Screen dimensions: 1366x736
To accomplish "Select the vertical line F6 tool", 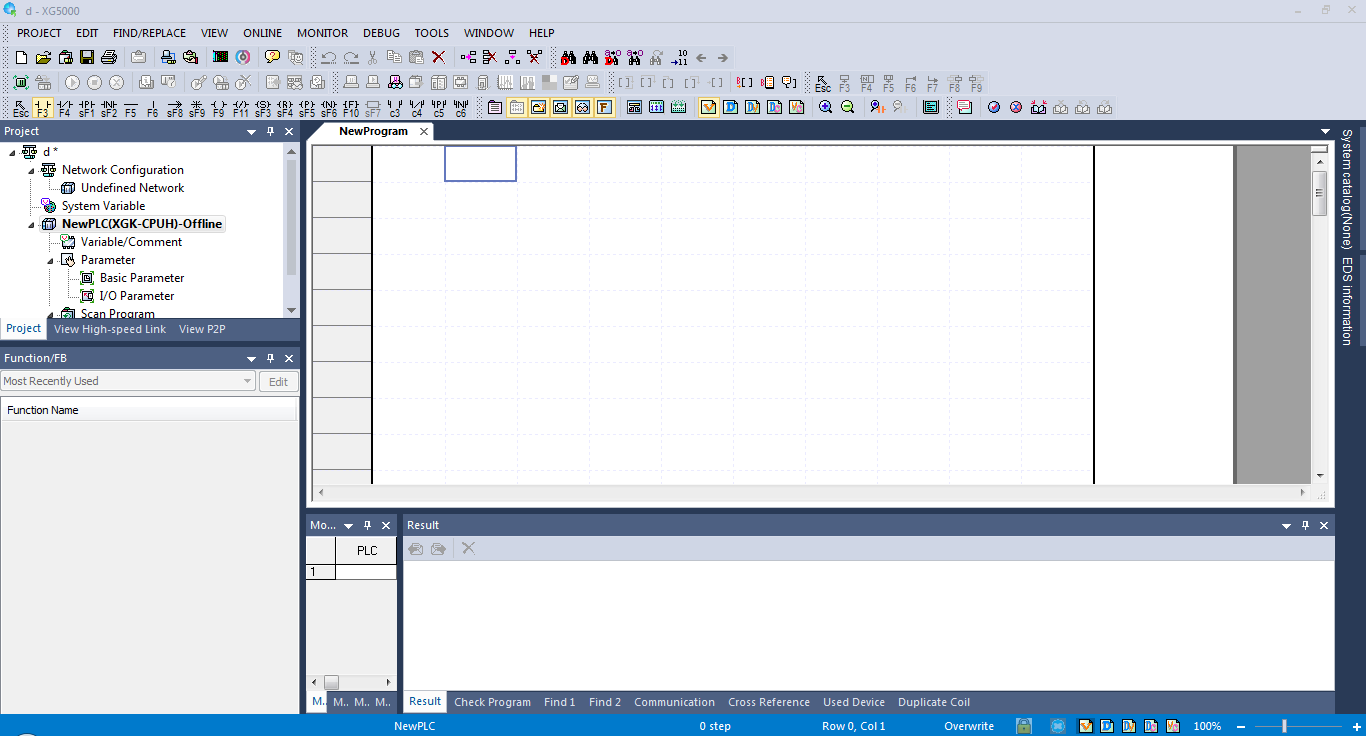I will pyautogui.click(x=153, y=108).
